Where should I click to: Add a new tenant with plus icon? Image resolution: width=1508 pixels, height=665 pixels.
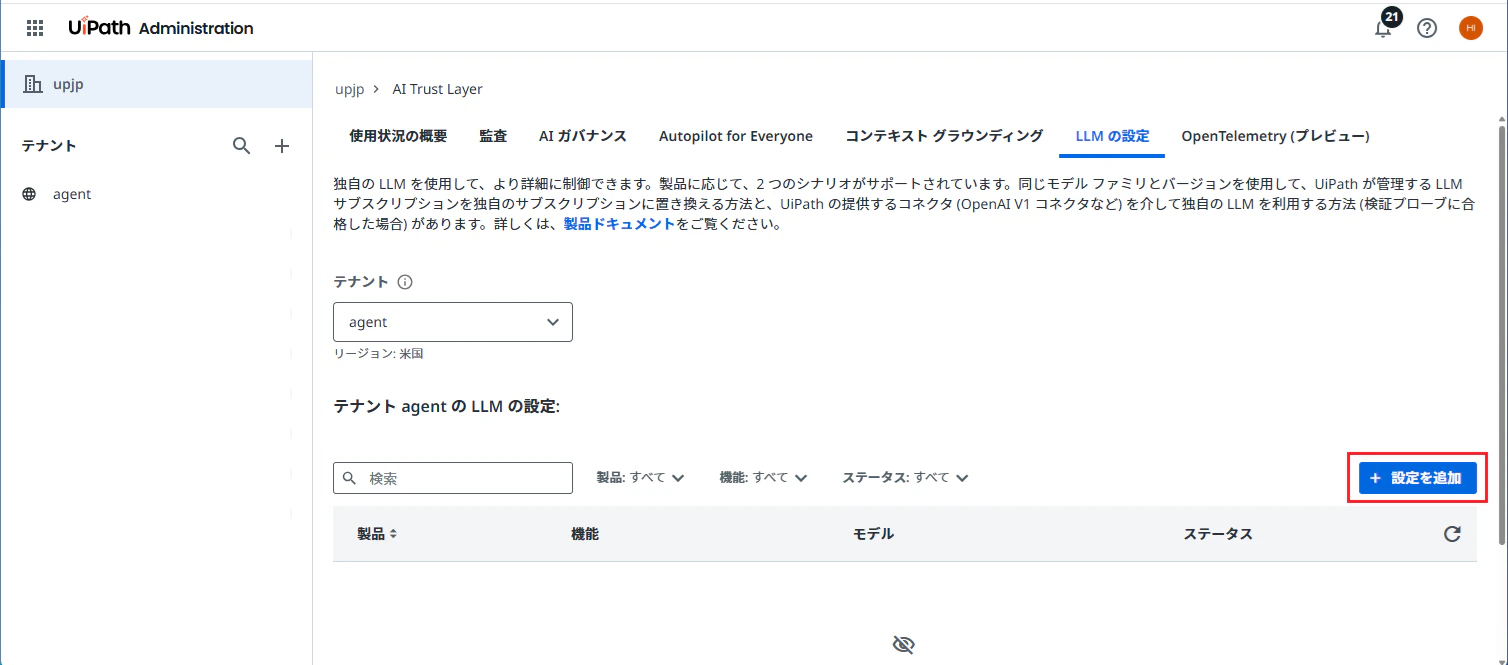coord(282,146)
